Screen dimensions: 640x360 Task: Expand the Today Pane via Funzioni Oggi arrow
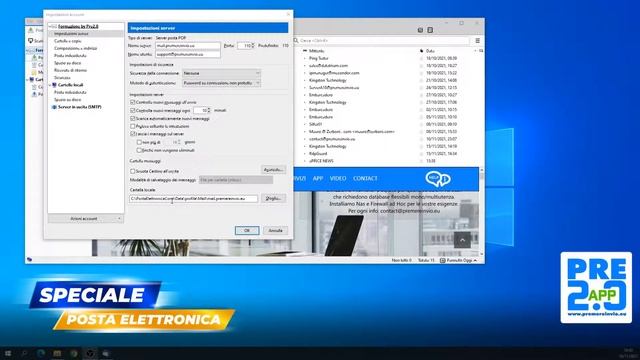click(475, 260)
